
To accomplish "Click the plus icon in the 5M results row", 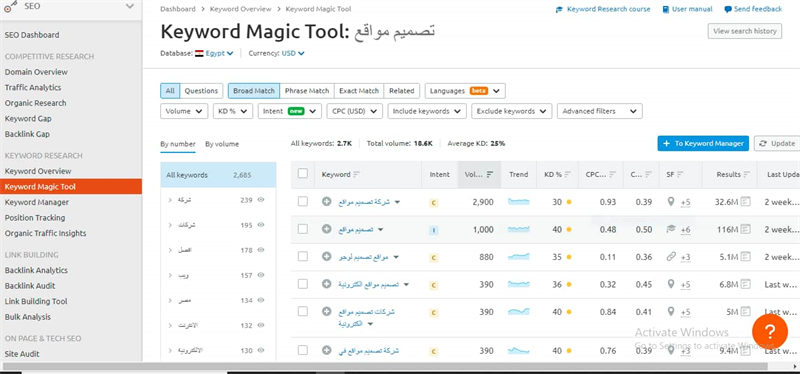I will 327,311.
